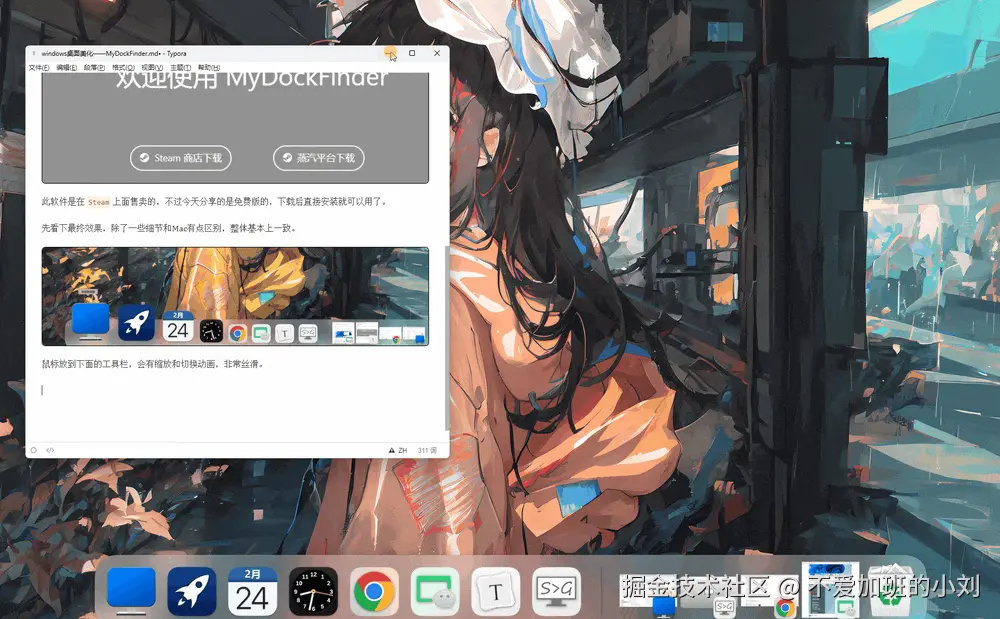The height and width of the screenshot is (619, 1000).
Task: Click the 蒸汽平台下载 button
Action: 319,158
